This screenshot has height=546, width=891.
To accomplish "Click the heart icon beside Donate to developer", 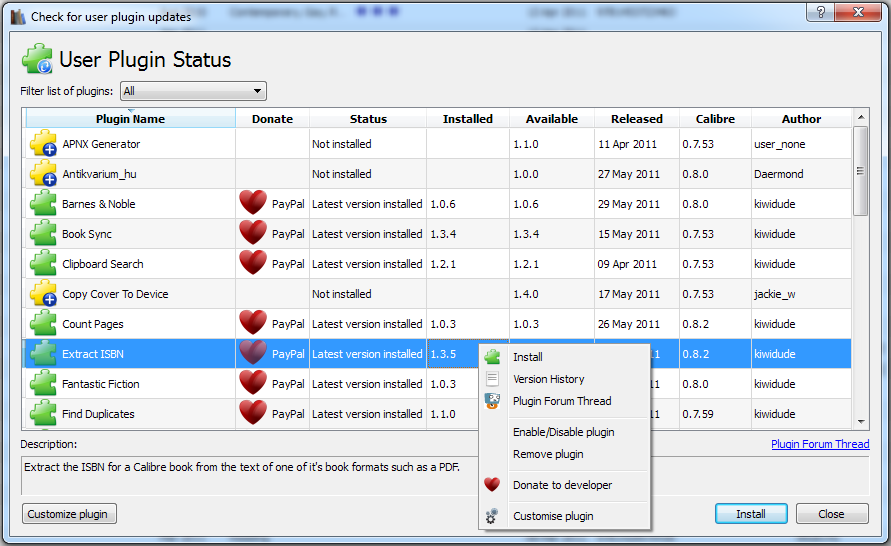I will pyautogui.click(x=492, y=485).
